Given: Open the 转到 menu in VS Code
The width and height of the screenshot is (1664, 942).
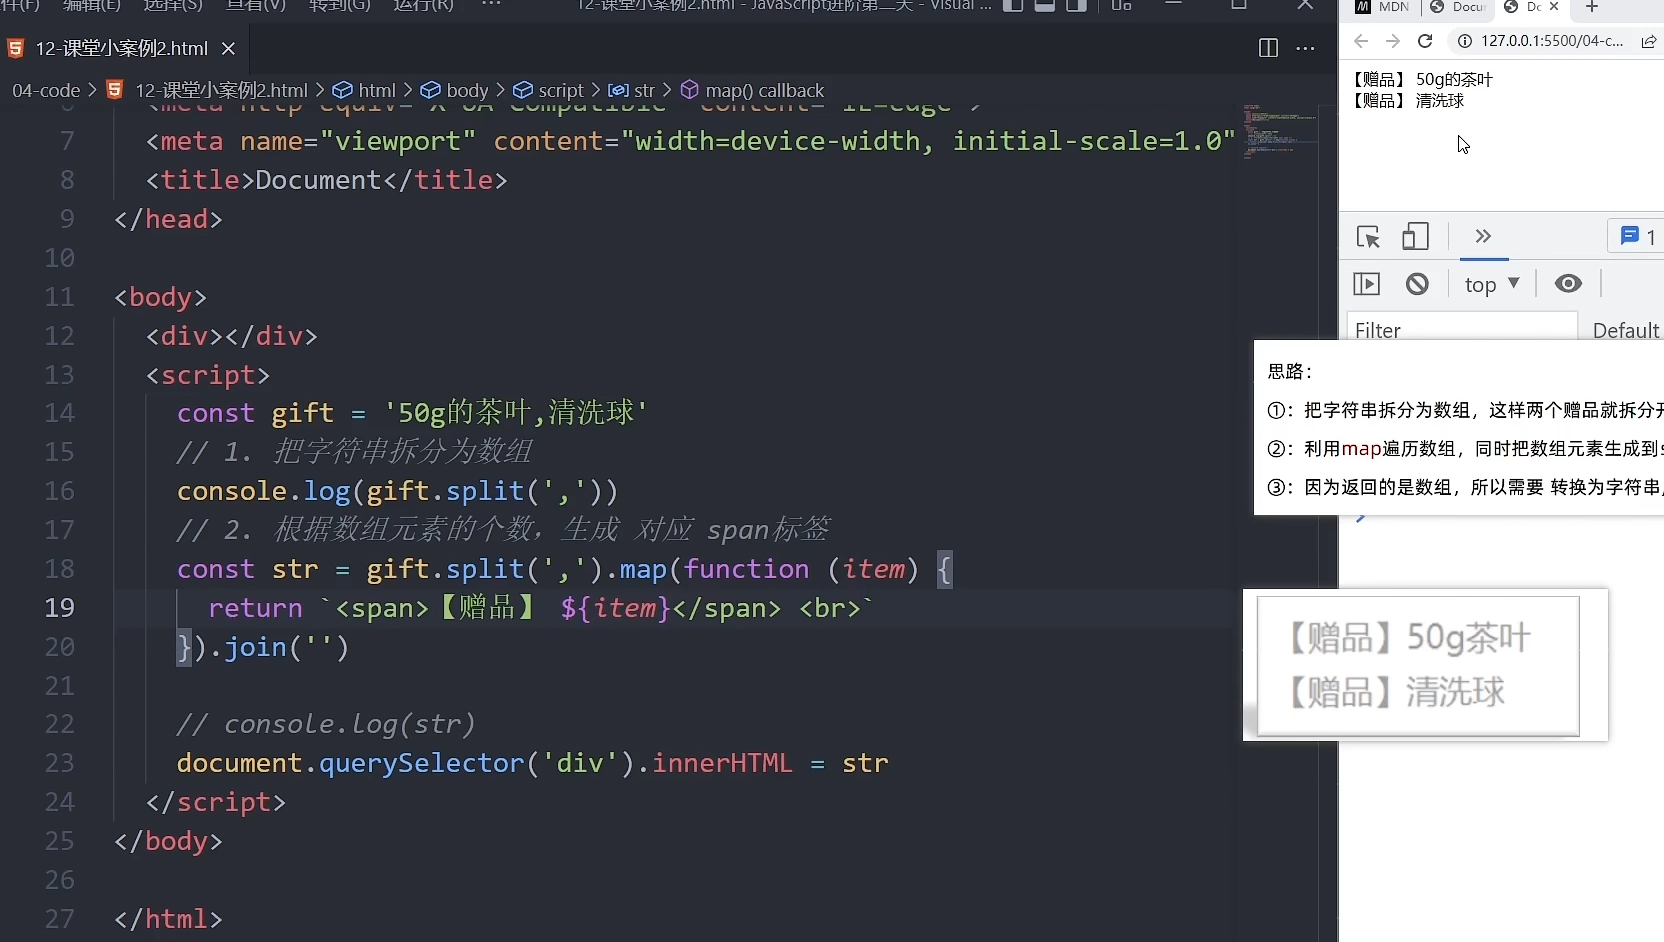Looking at the screenshot, I should pos(339,5).
